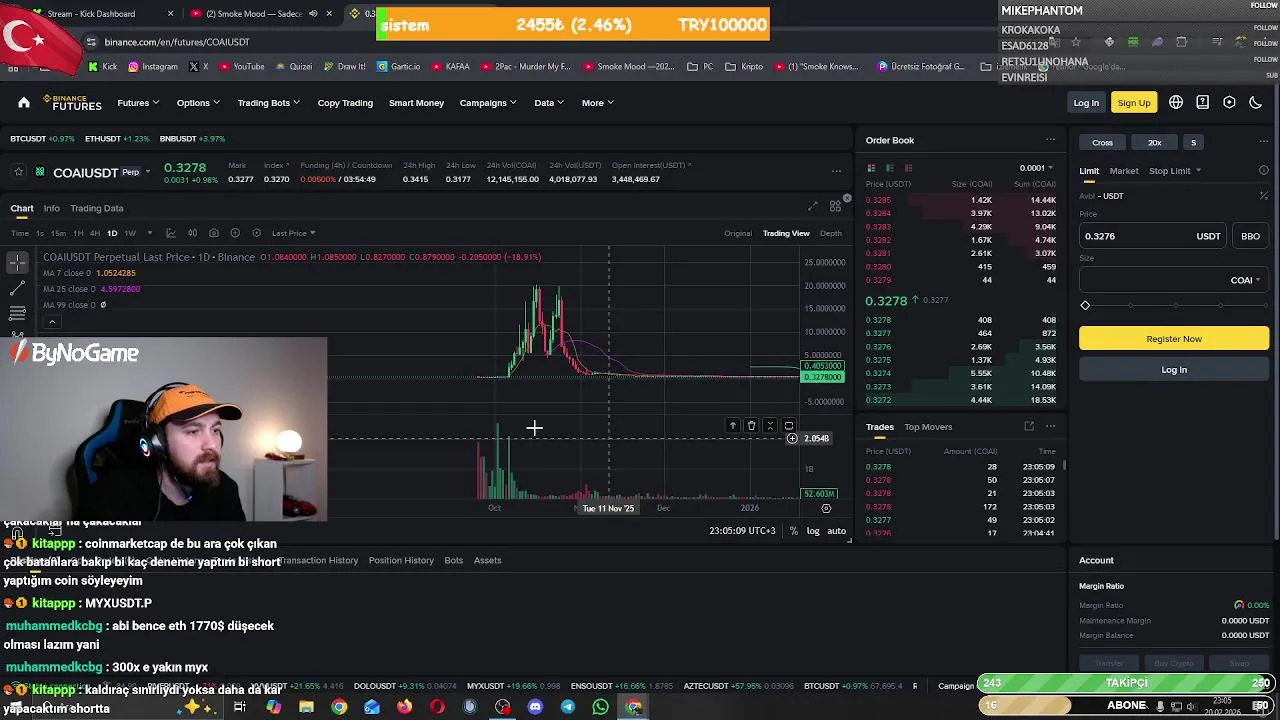Open the 20x leverage button
The width and height of the screenshot is (1280, 720).
[1155, 143]
